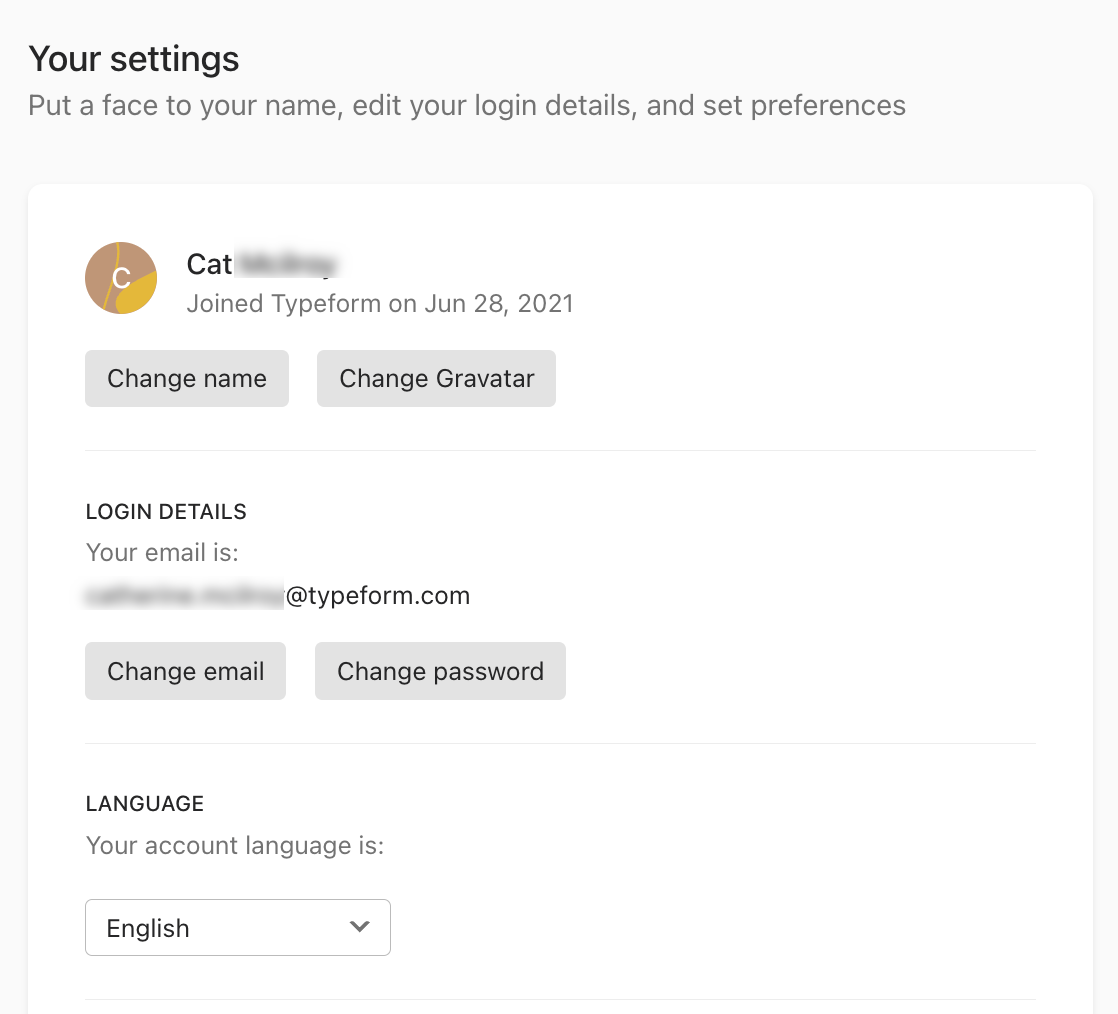Click the user name 'Cat' beside the avatar
The height and width of the screenshot is (1014, 1118).
(209, 264)
